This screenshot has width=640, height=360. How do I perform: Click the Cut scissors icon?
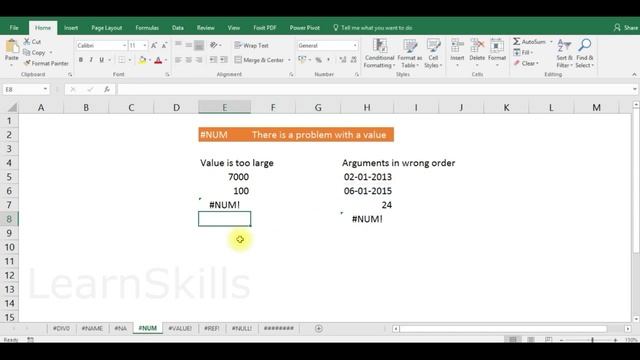[27, 42]
